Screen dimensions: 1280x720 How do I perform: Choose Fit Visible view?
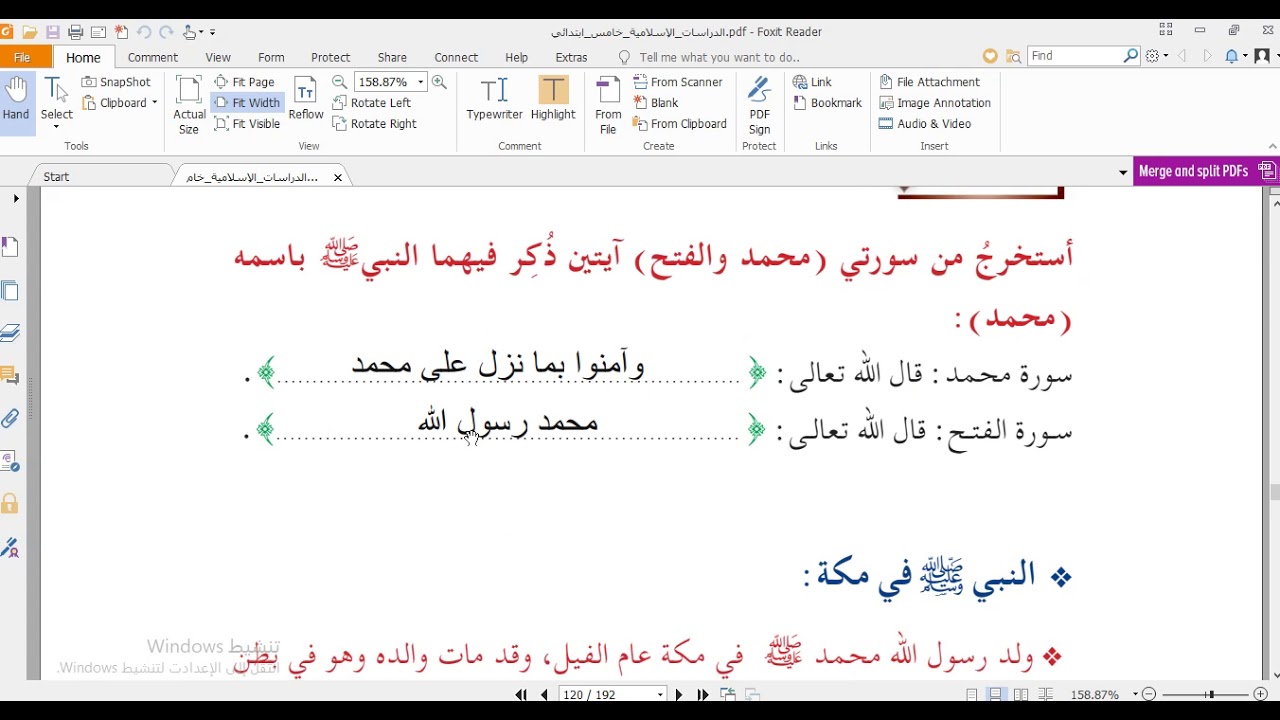click(x=247, y=124)
